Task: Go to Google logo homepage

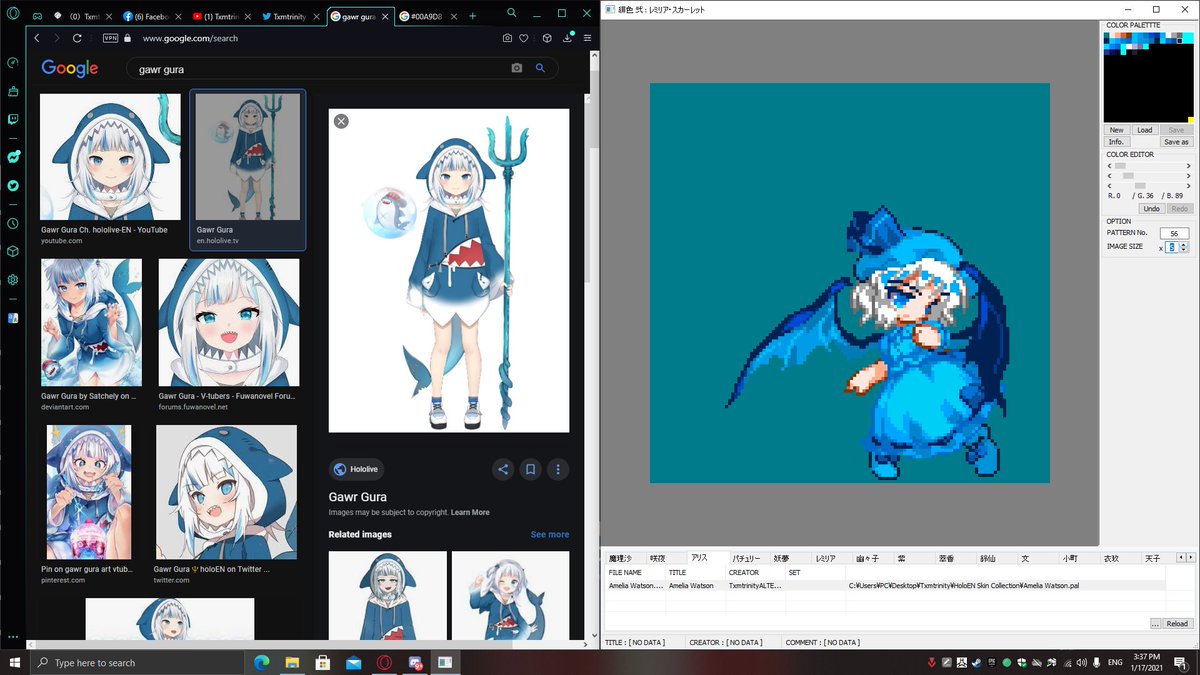Action: 69,68
